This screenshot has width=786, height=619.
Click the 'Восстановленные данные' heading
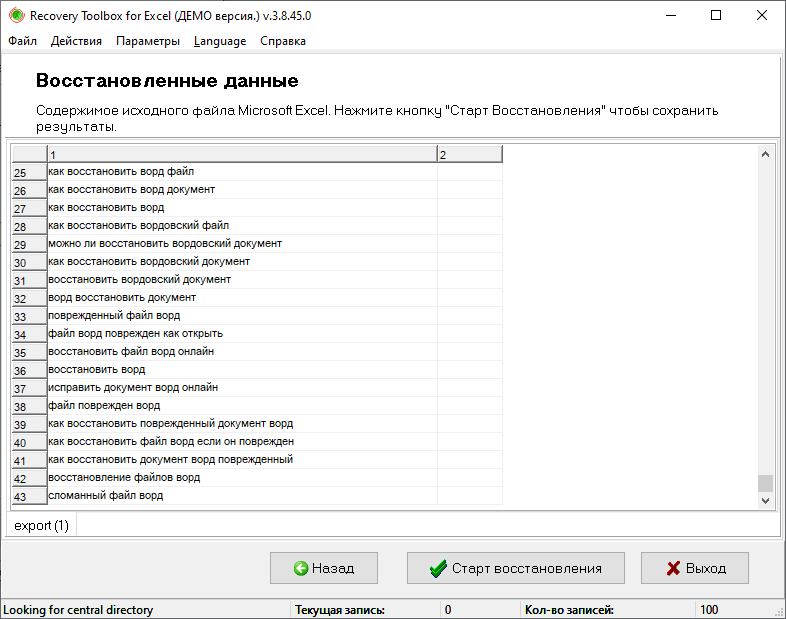pos(167,81)
